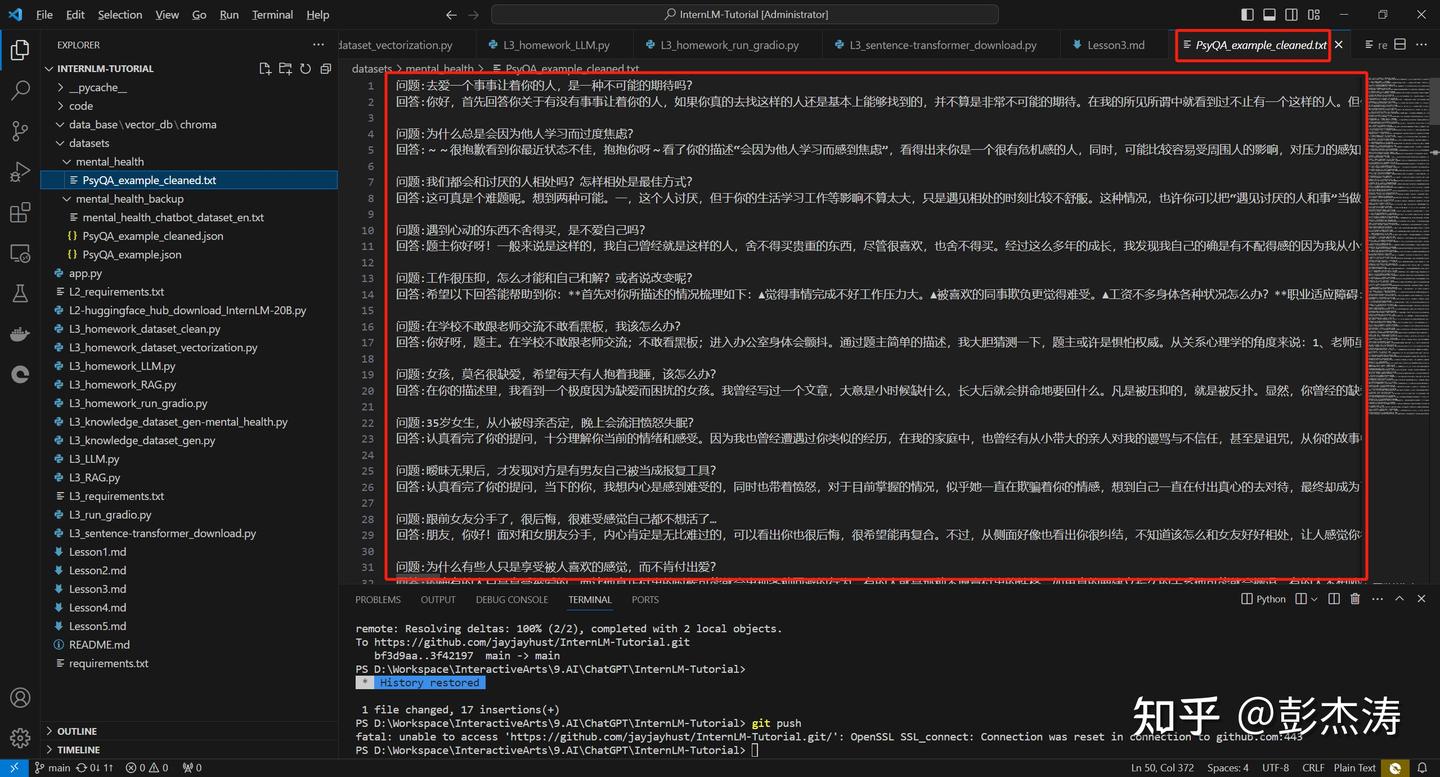The image size is (1440, 777).
Task: Close the PsyQA_example_cleaned.txt tab
Action: pos(1338,45)
